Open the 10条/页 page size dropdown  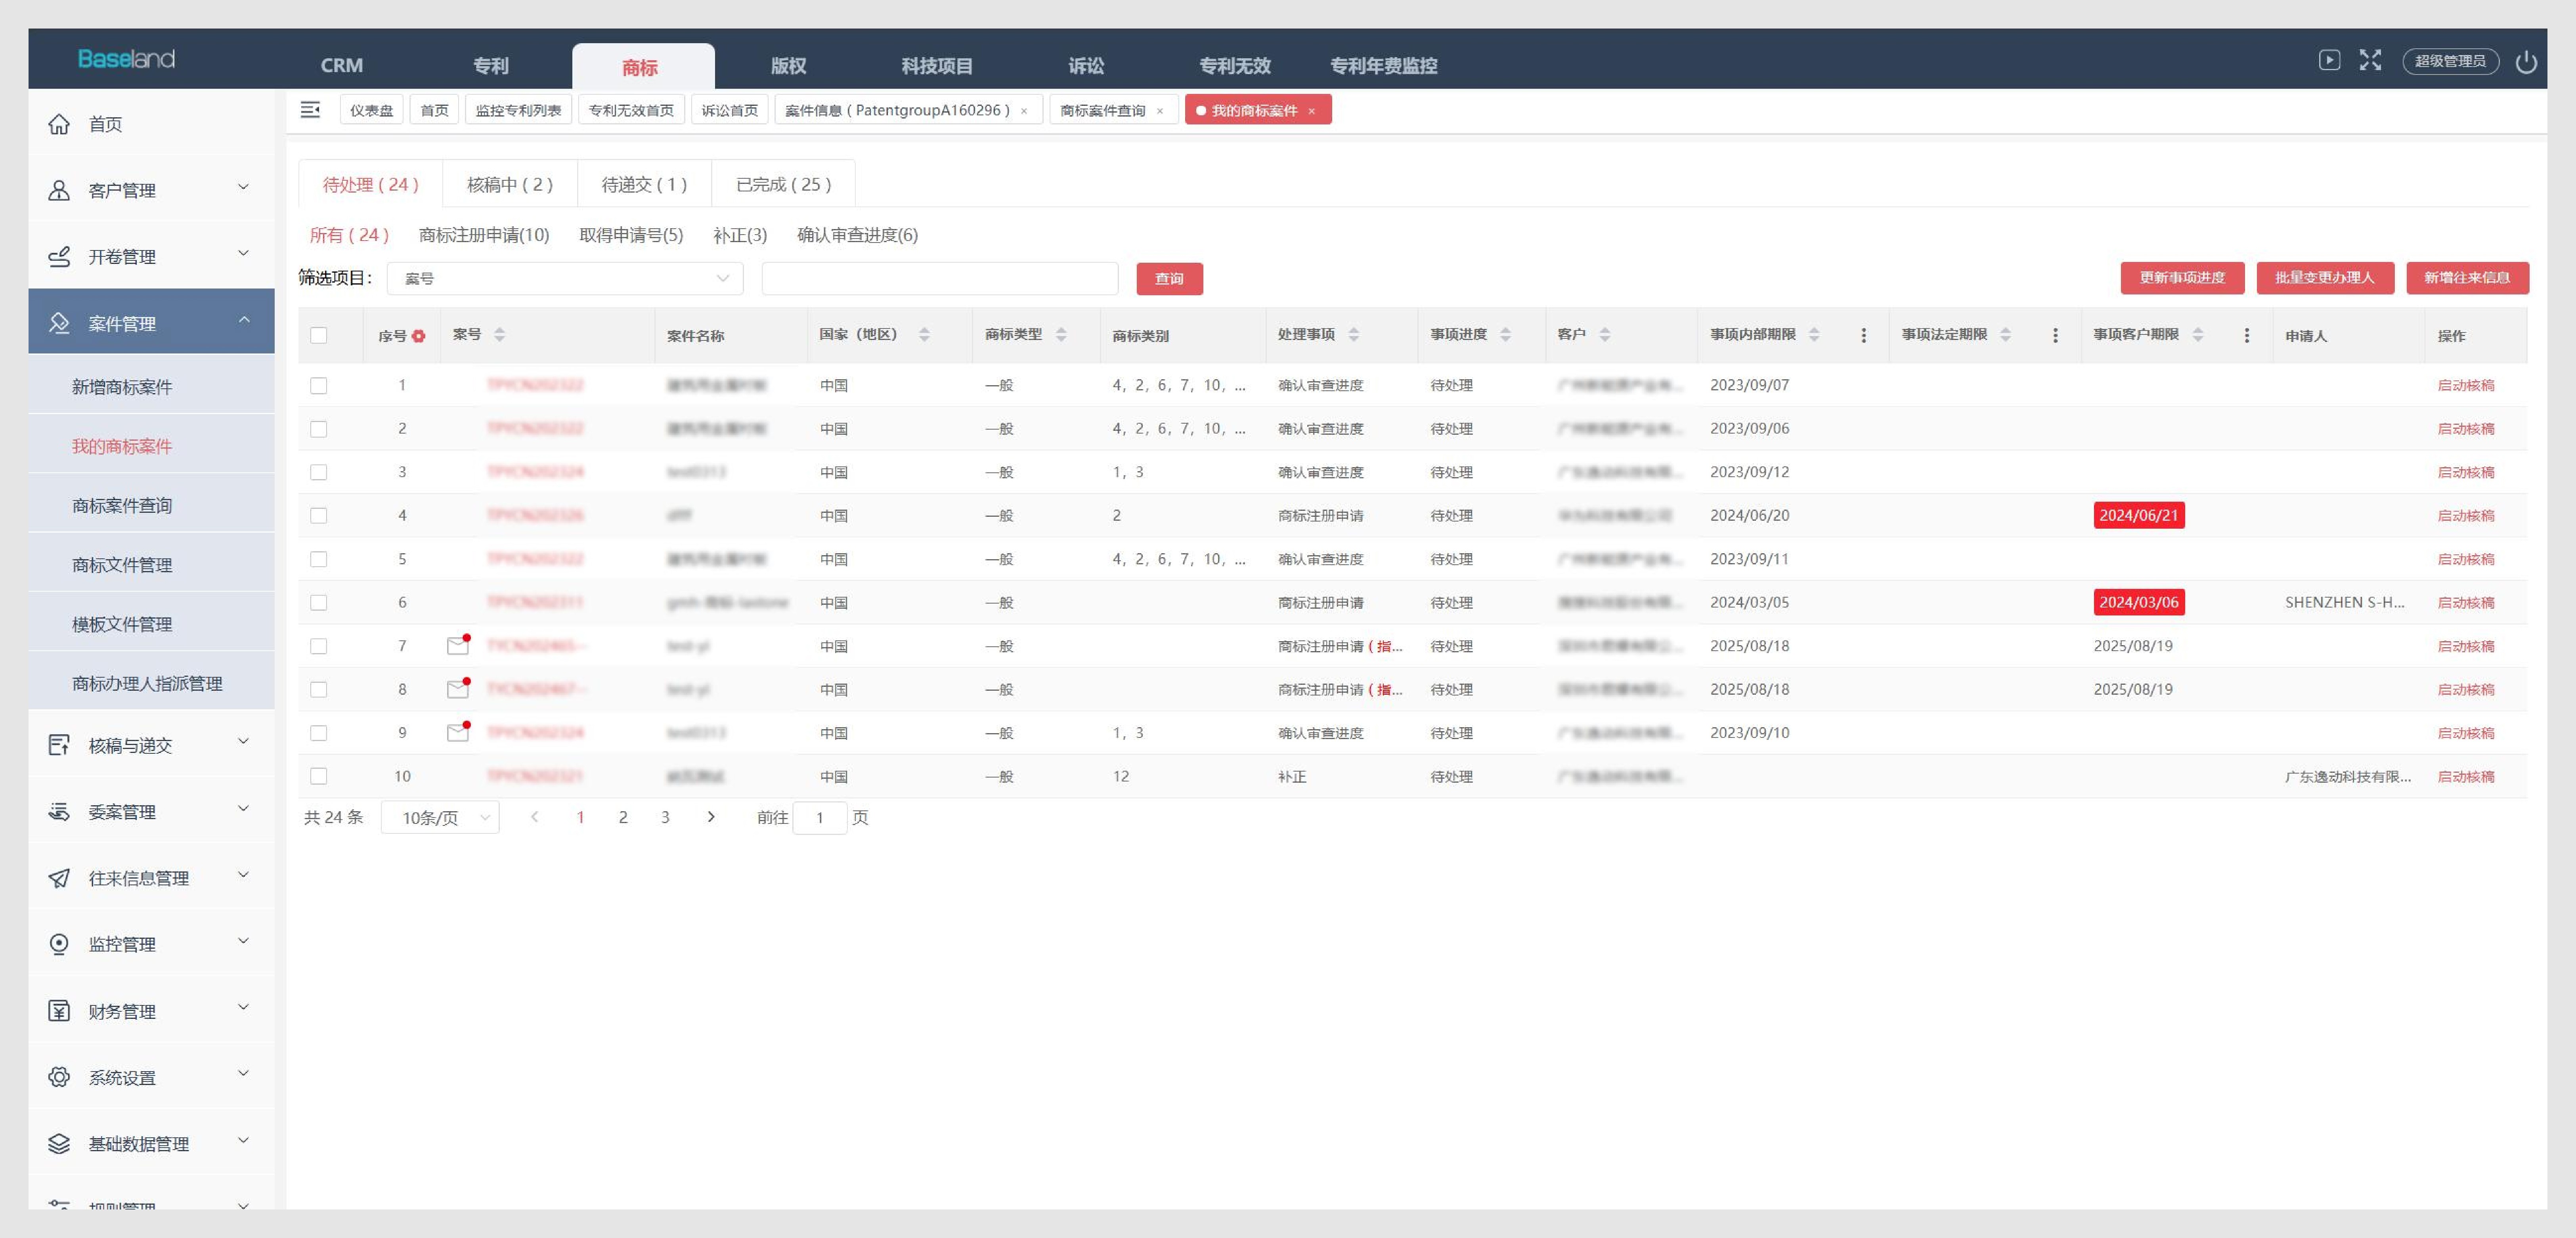[x=440, y=817]
